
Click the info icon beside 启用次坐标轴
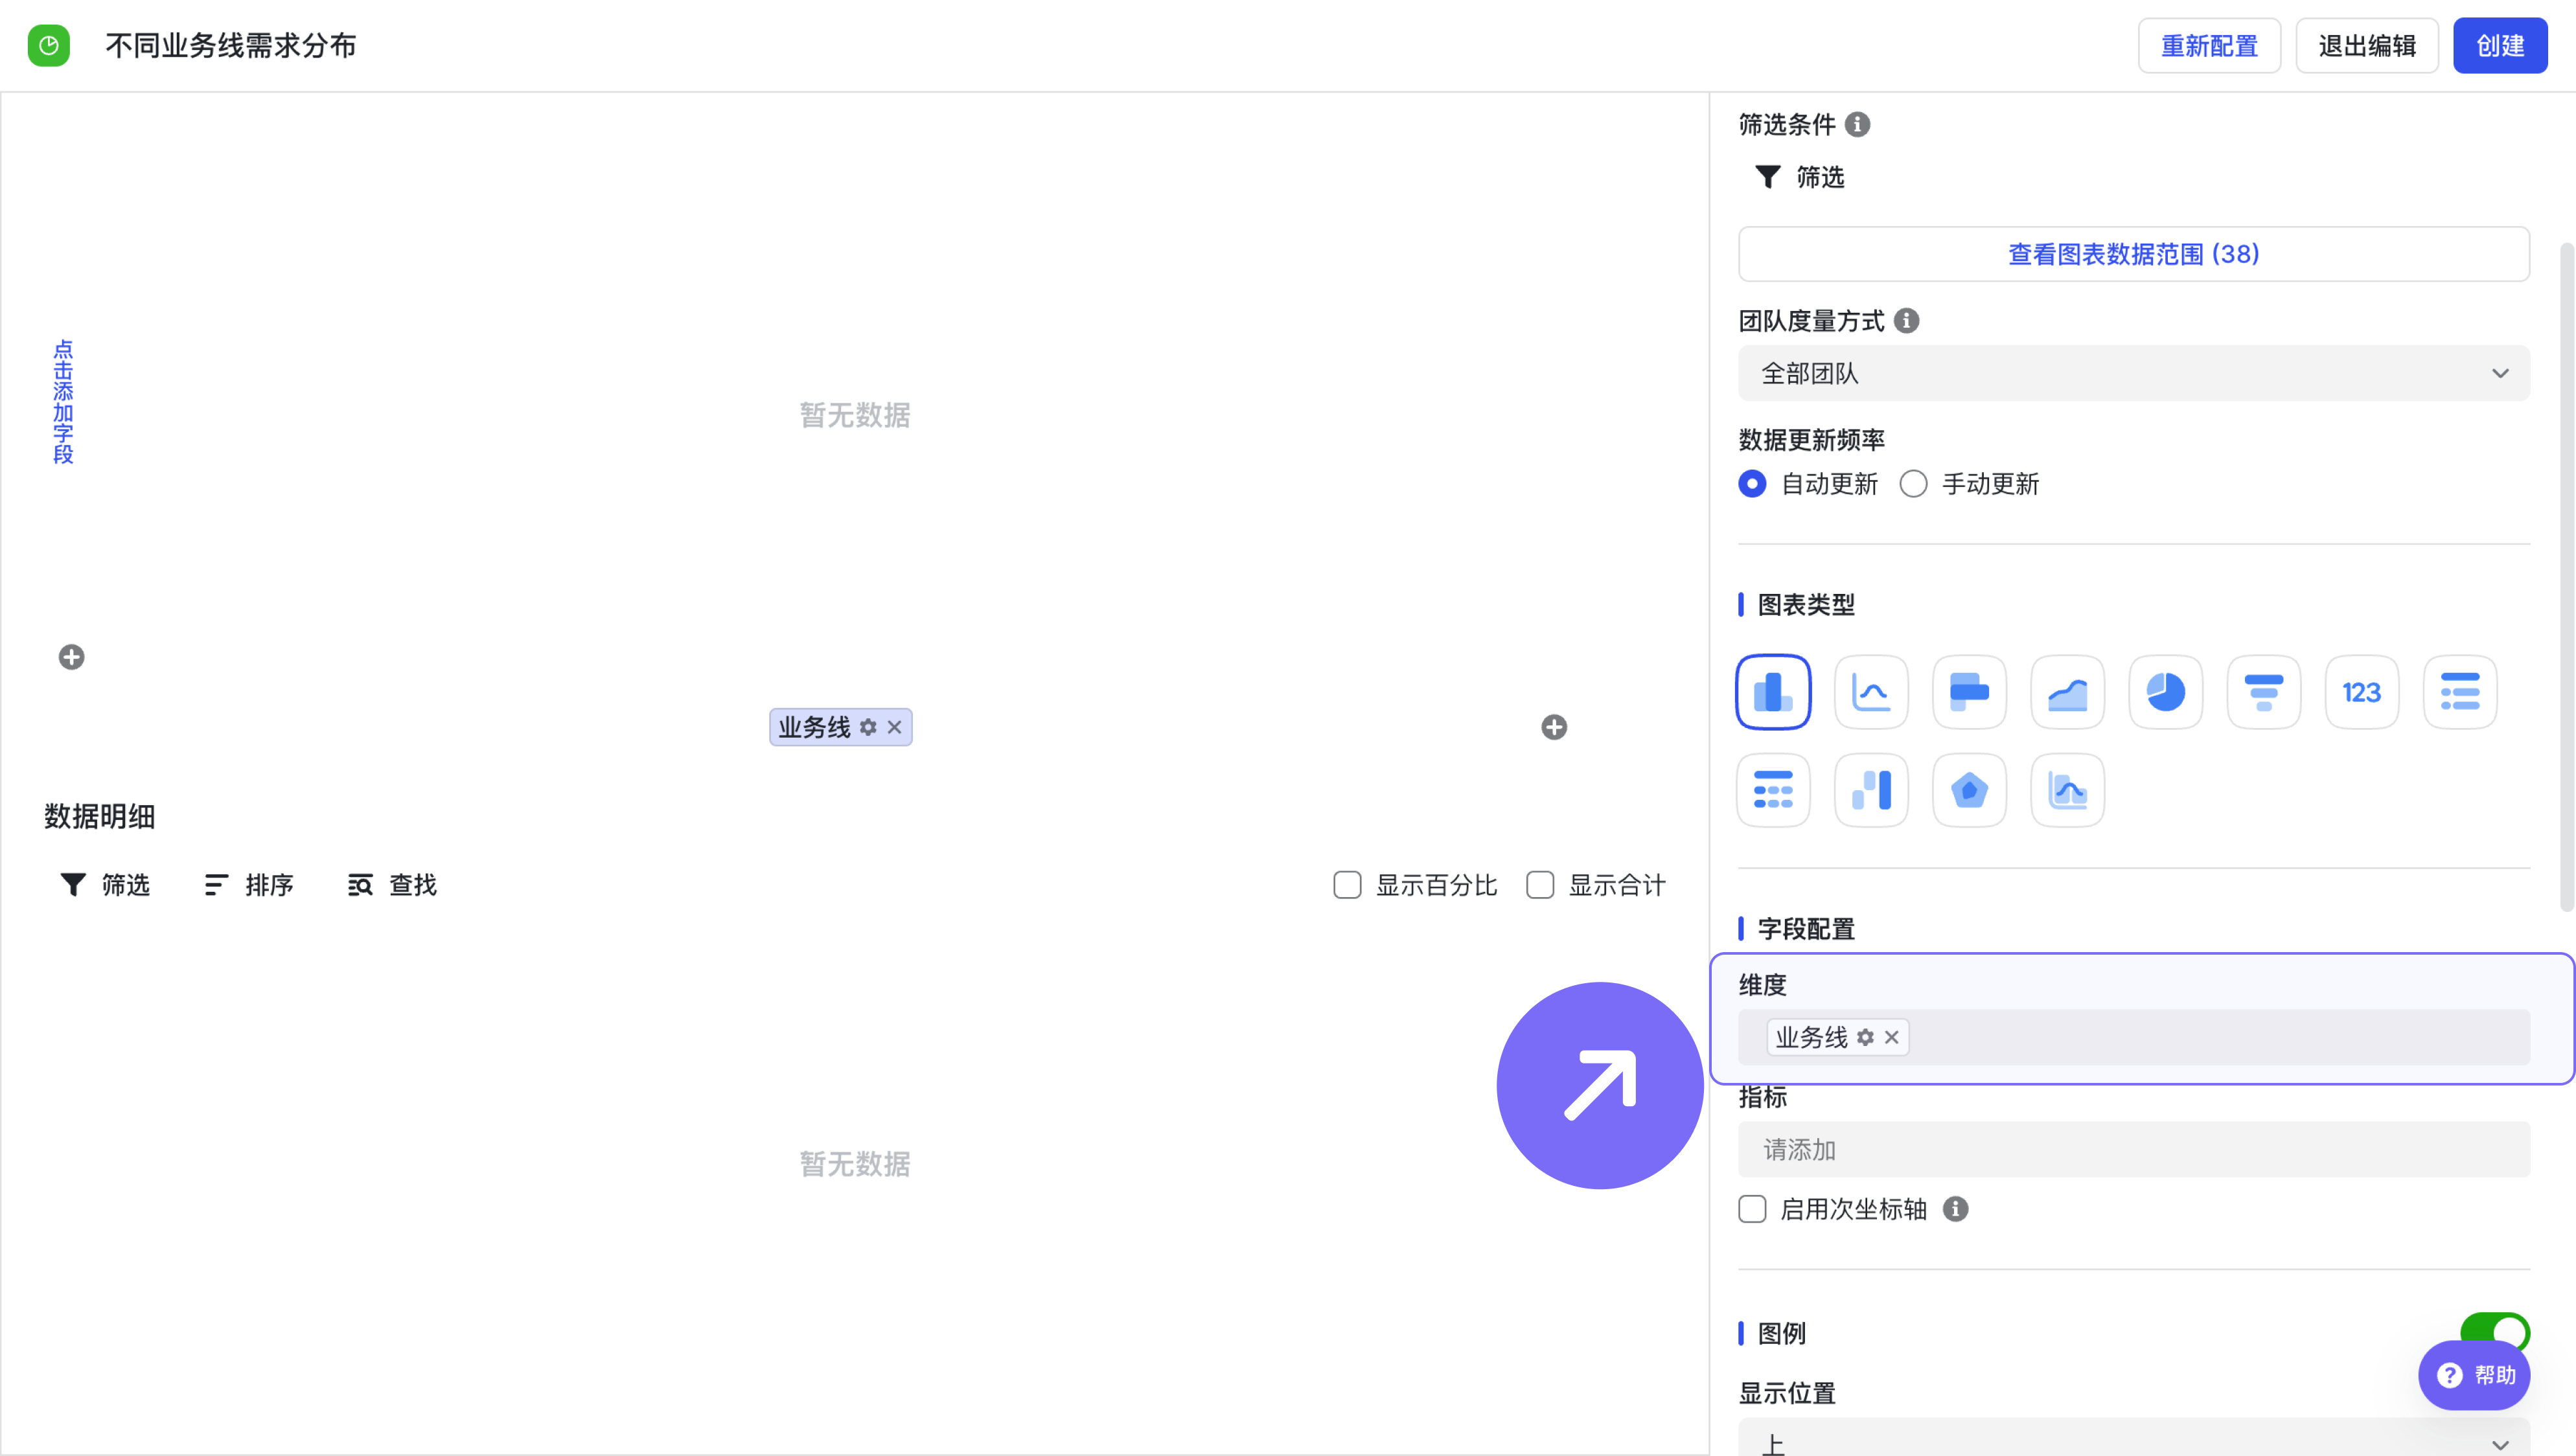pyautogui.click(x=1955, y=1209)
